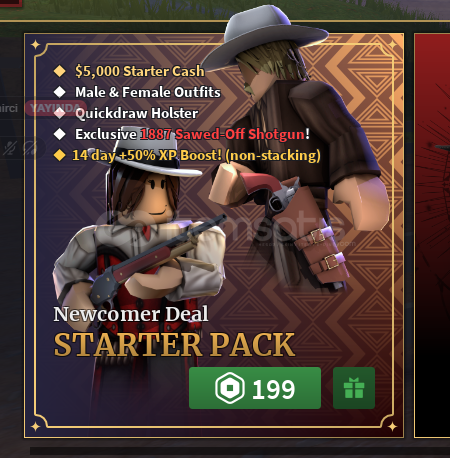Select the gold diamond beside $5,000 Starter Cash
The width and height of the screenshot is (450, 458).
(x=60, y=71)
